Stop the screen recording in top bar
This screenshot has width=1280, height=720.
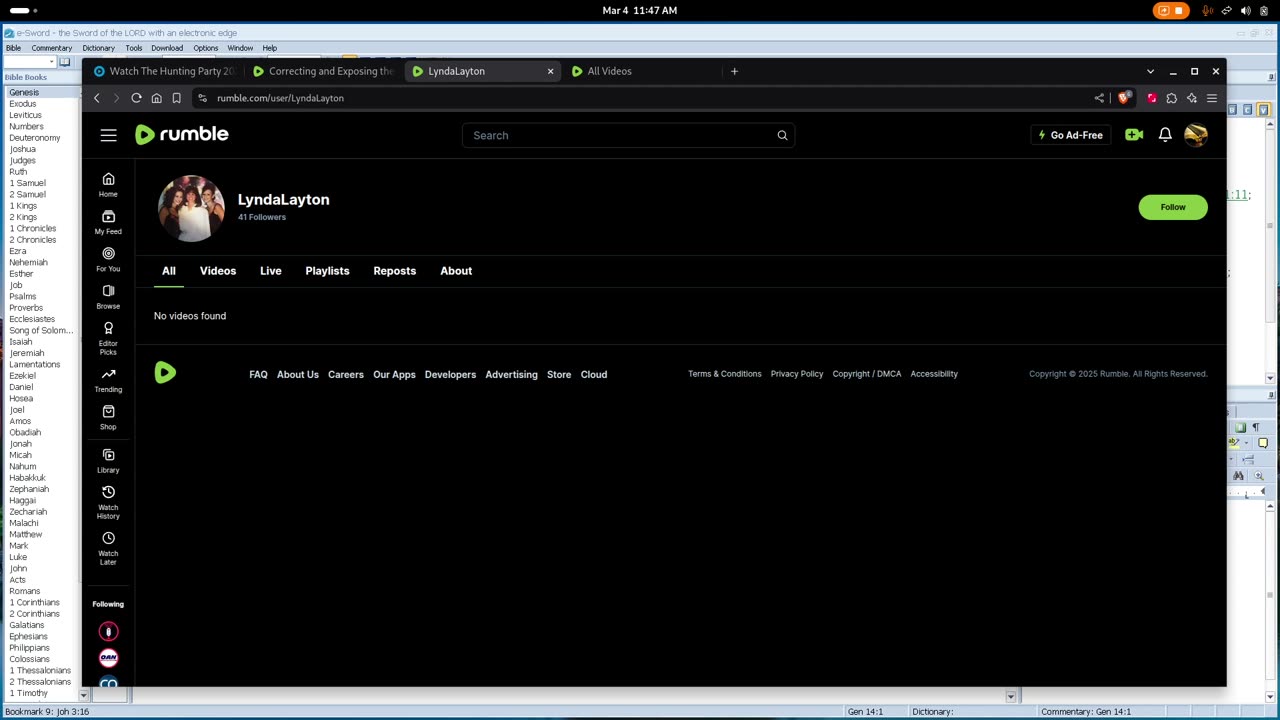point(1170,10)
